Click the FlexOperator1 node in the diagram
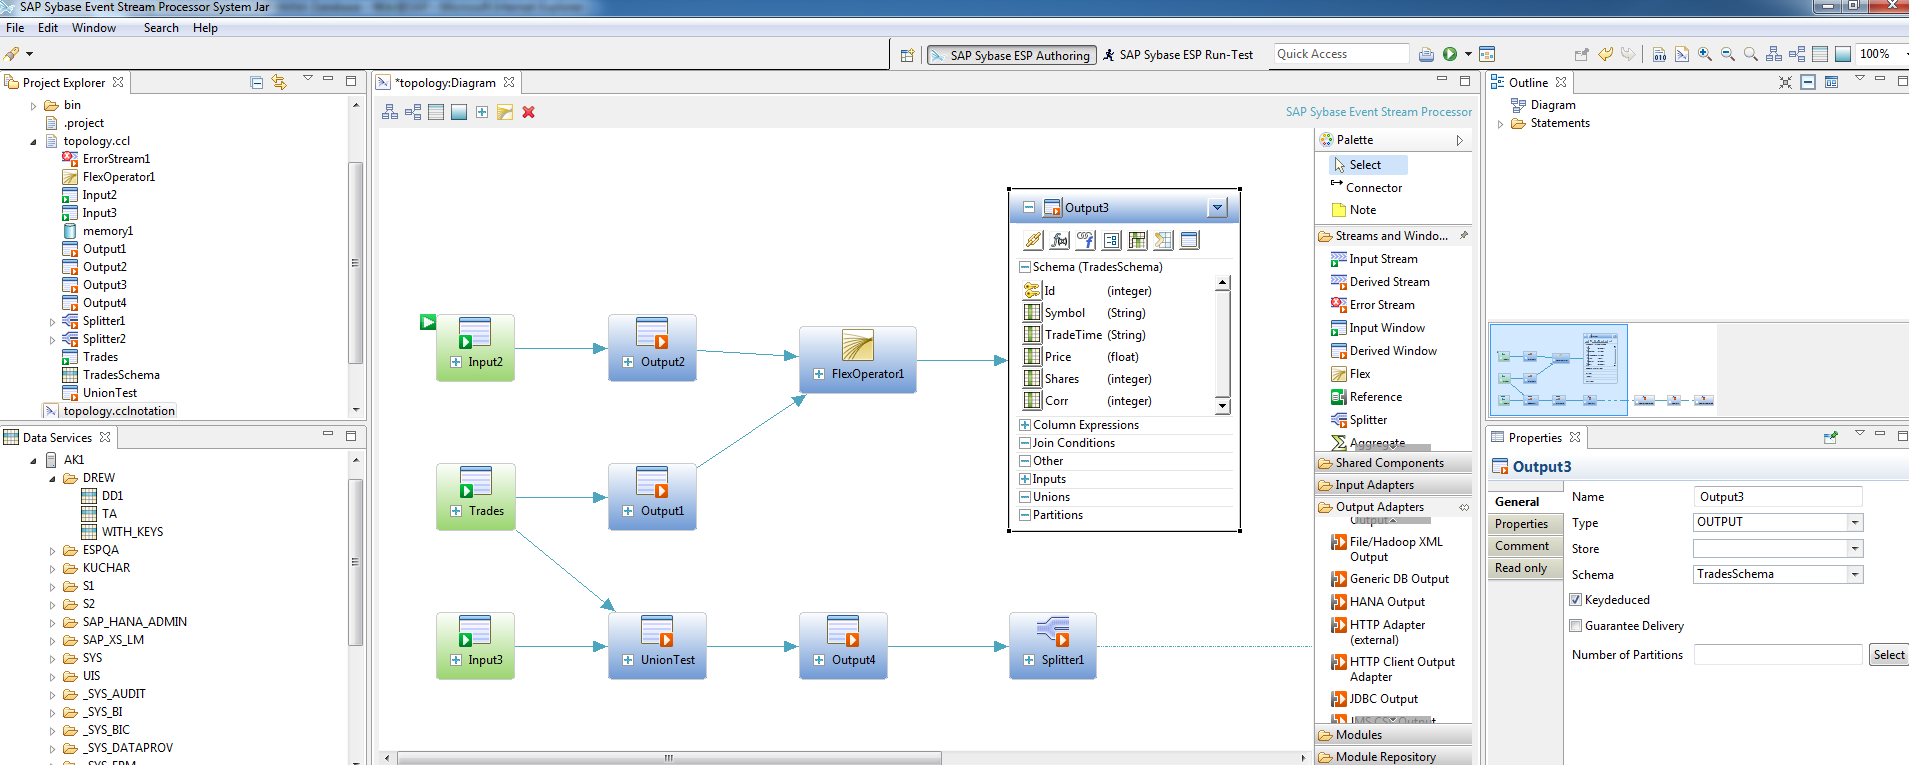This screenshot has width=1909, height=765. click(858, 359)
